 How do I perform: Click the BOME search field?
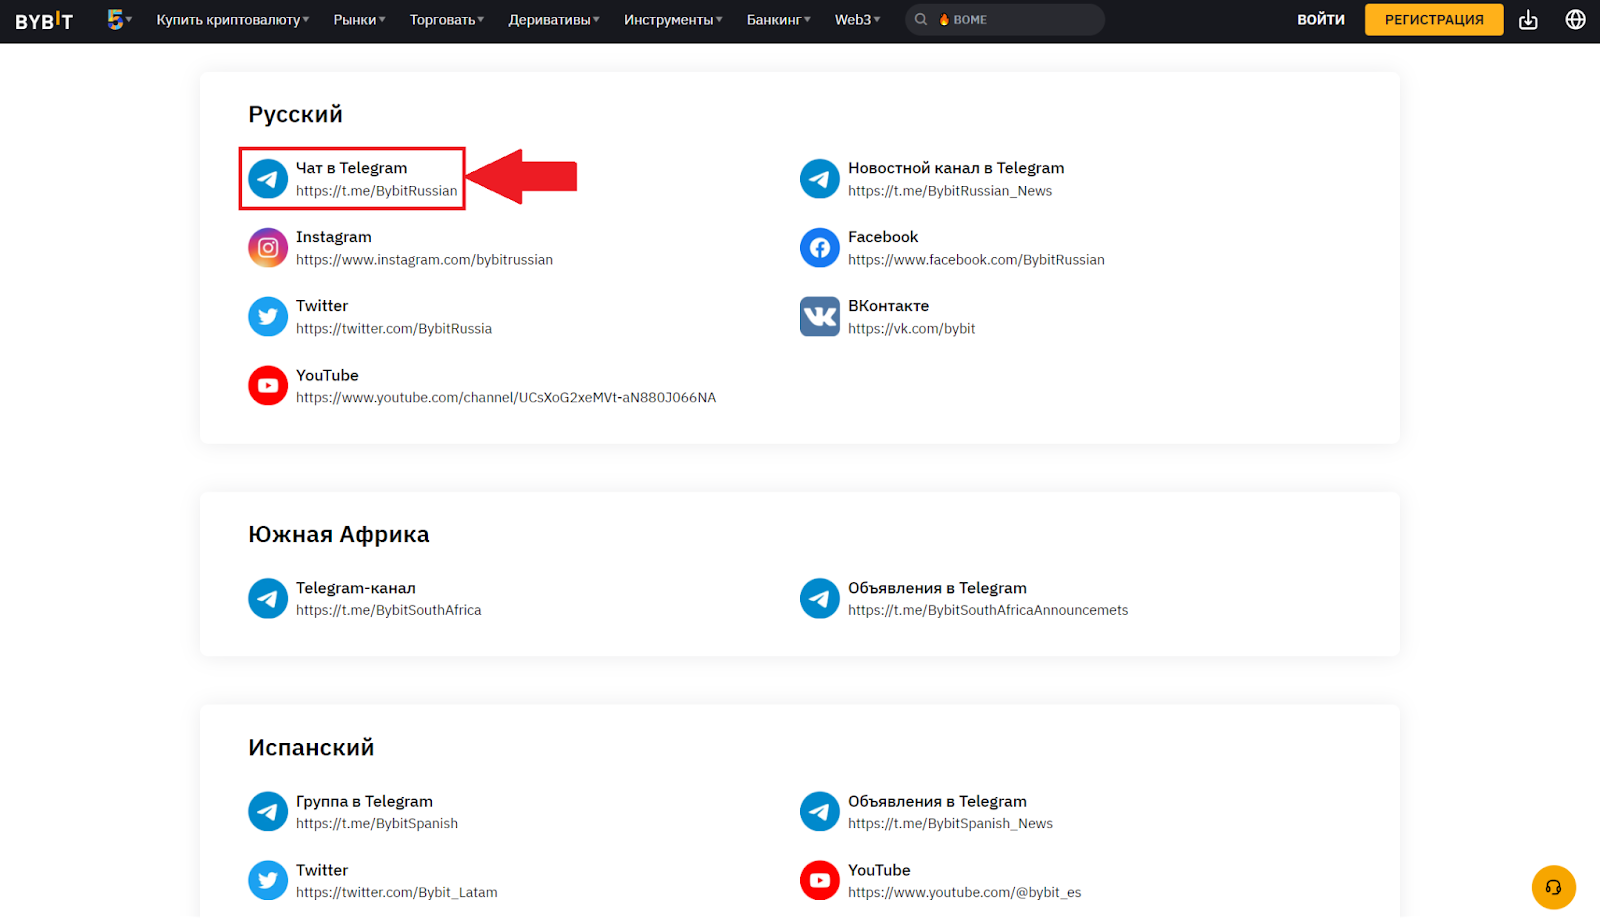(x=1005, y=20)
